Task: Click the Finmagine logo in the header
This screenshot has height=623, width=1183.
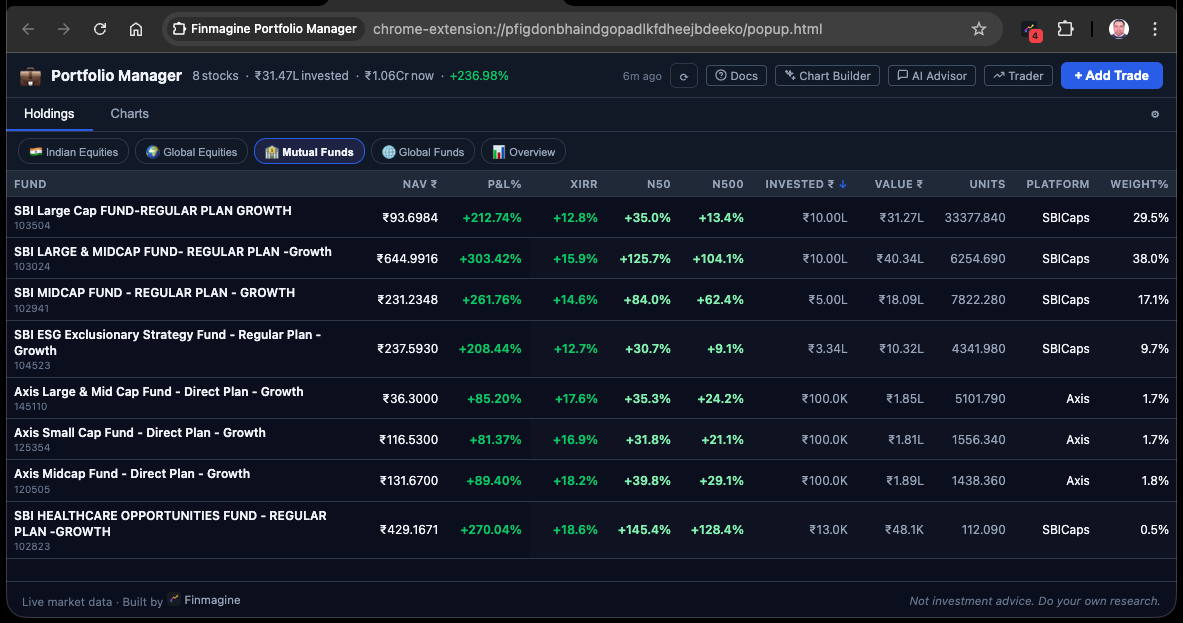Action: pyautogui.click(x=30, y=75)
